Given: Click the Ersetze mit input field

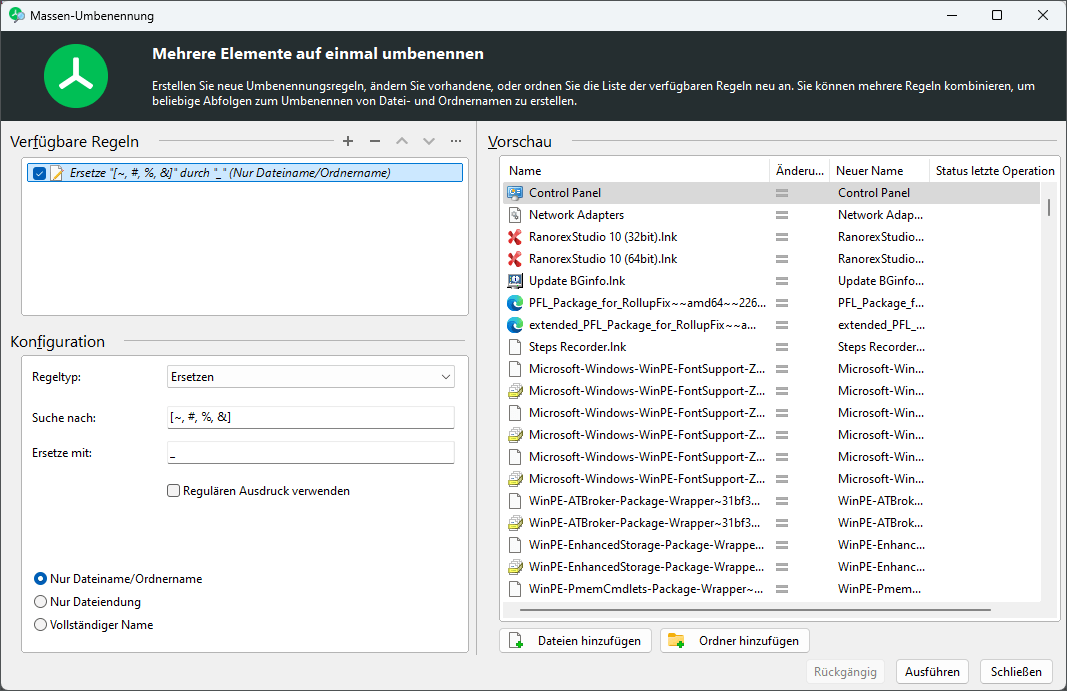Looking at the screenshot, I should click(x=311, y=453).
